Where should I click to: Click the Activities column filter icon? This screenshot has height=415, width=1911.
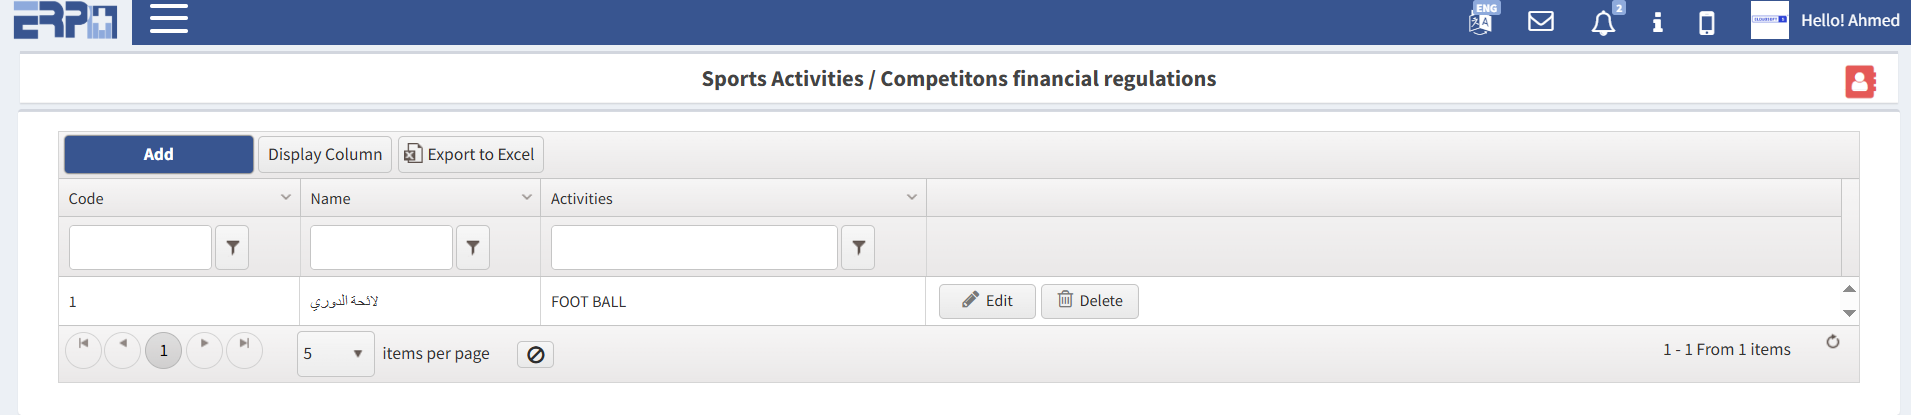858,248
